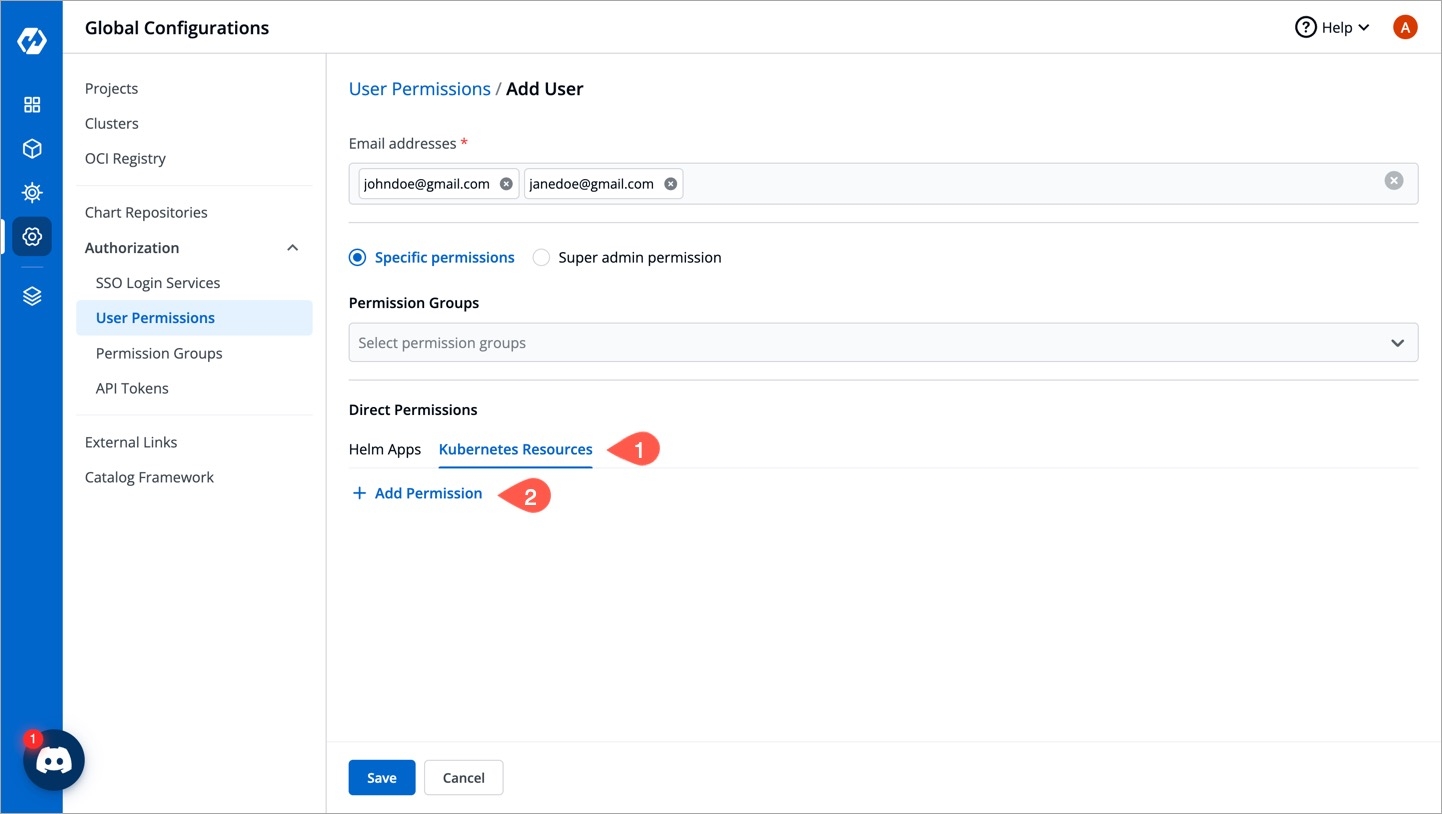1442x814 pixels.
Task: Open Global Configurations gear icon
Action: coord(32,237)
